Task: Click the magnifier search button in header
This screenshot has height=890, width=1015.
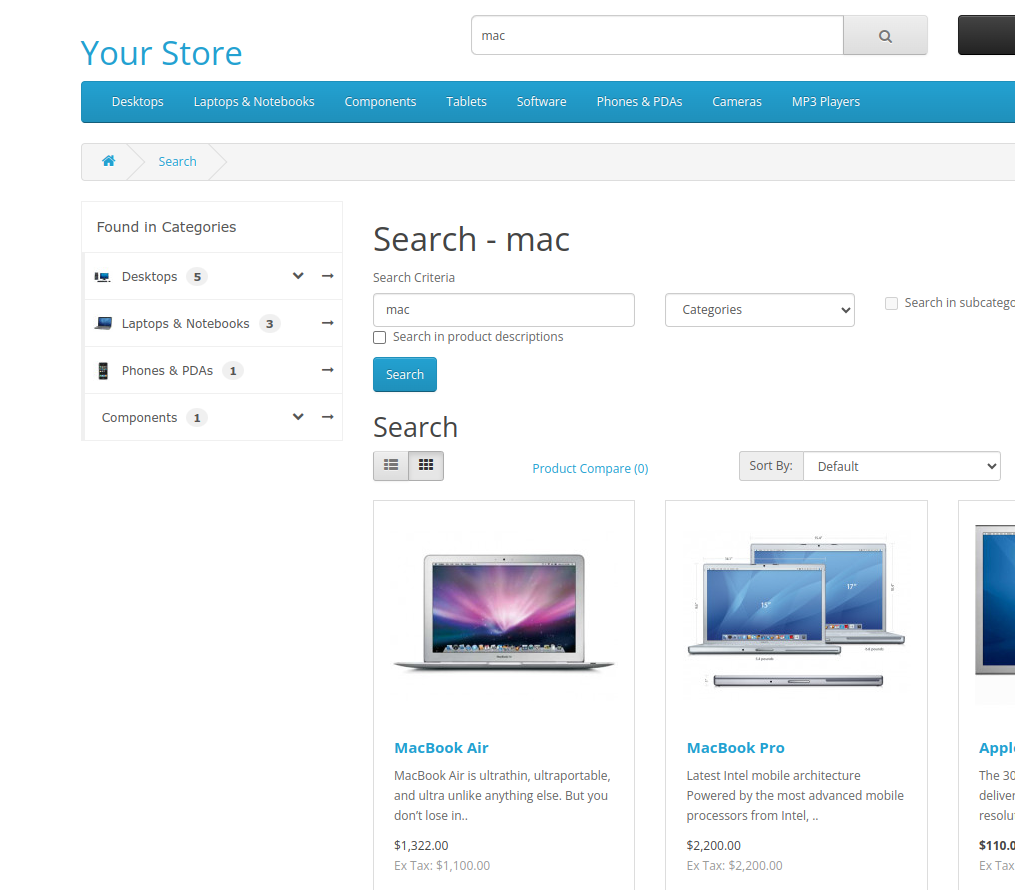Action: [x=885, y=36]
